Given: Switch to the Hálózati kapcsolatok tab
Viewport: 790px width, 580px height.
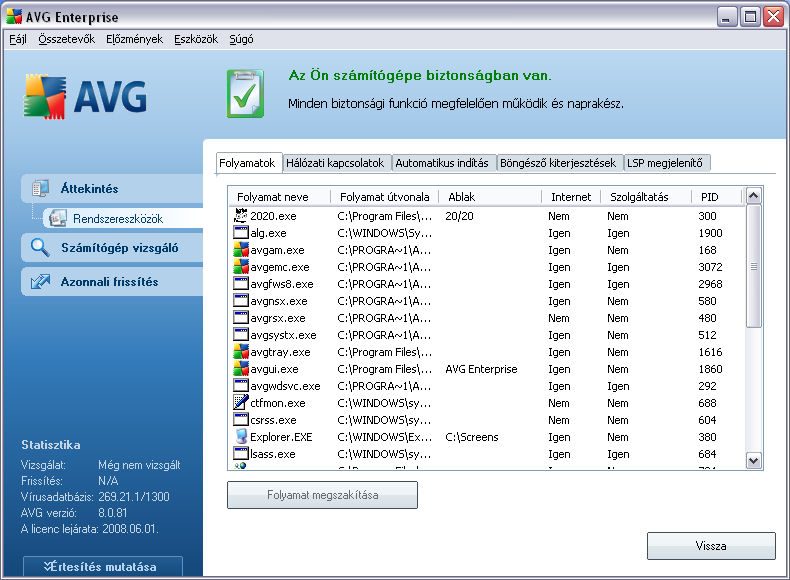Looking at the screenshot, I should tap(337, 163).
